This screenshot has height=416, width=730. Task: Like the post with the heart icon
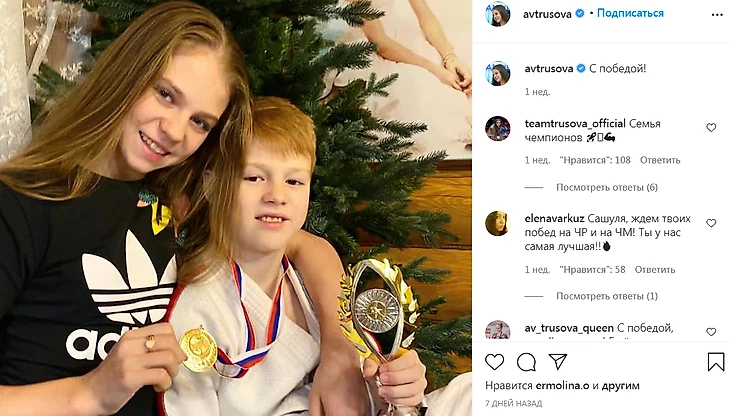[x=494, y=362]
